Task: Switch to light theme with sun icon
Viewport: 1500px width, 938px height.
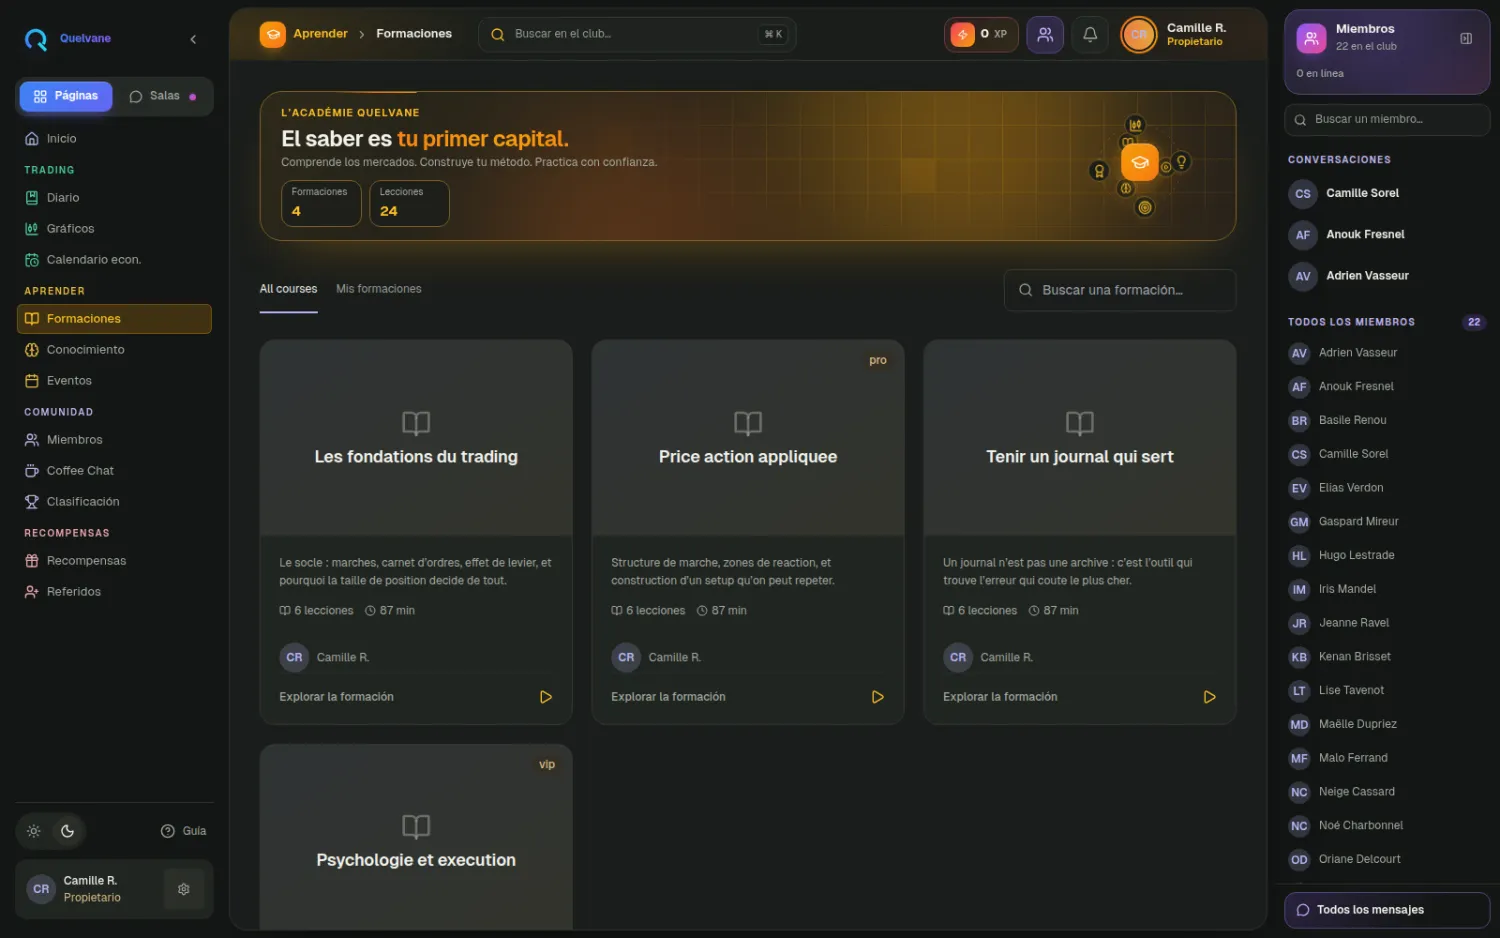Action: click(34, 831)
